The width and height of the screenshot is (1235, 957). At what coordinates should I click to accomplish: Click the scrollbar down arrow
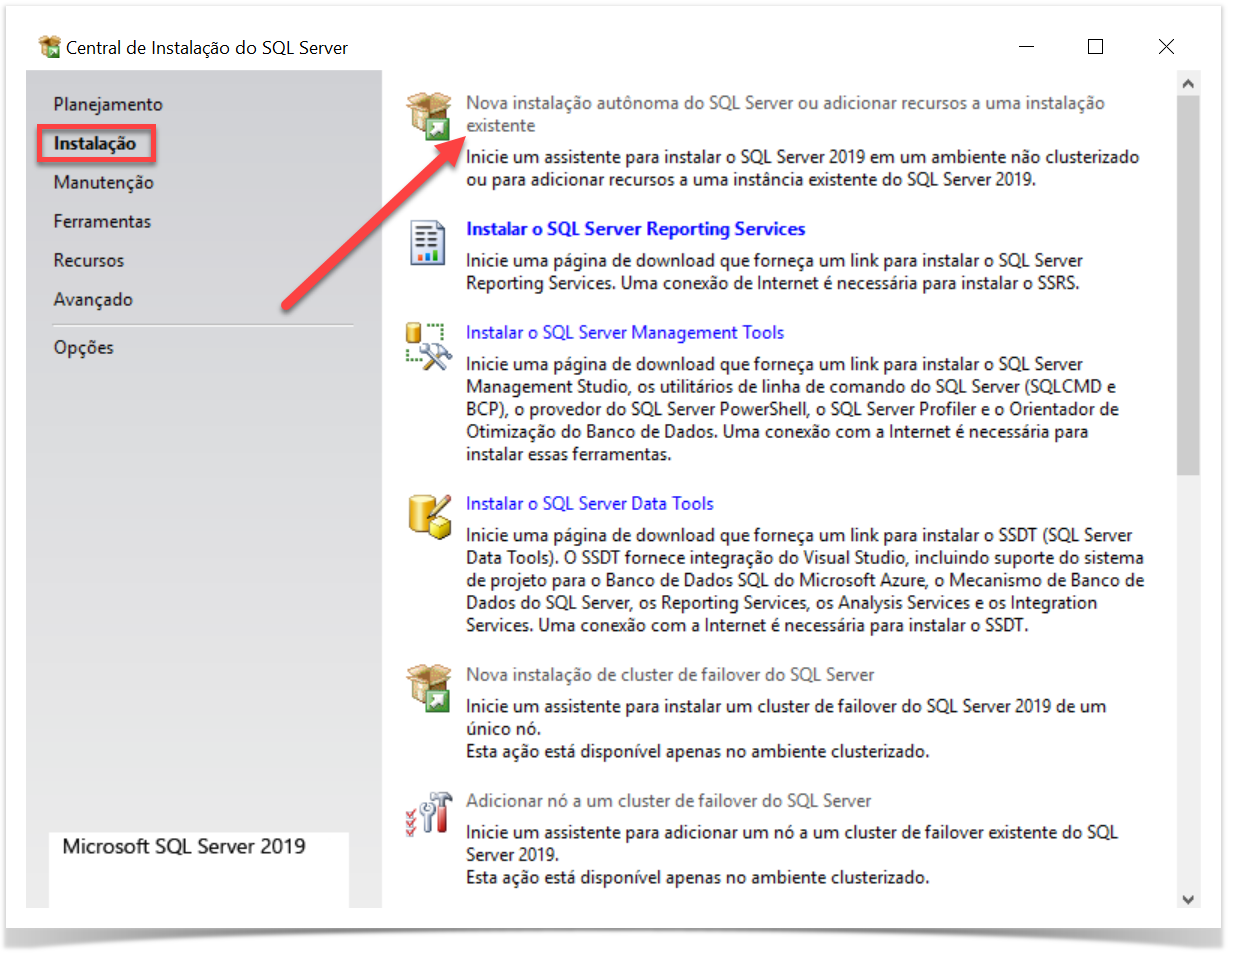(x=1188, y=899)
